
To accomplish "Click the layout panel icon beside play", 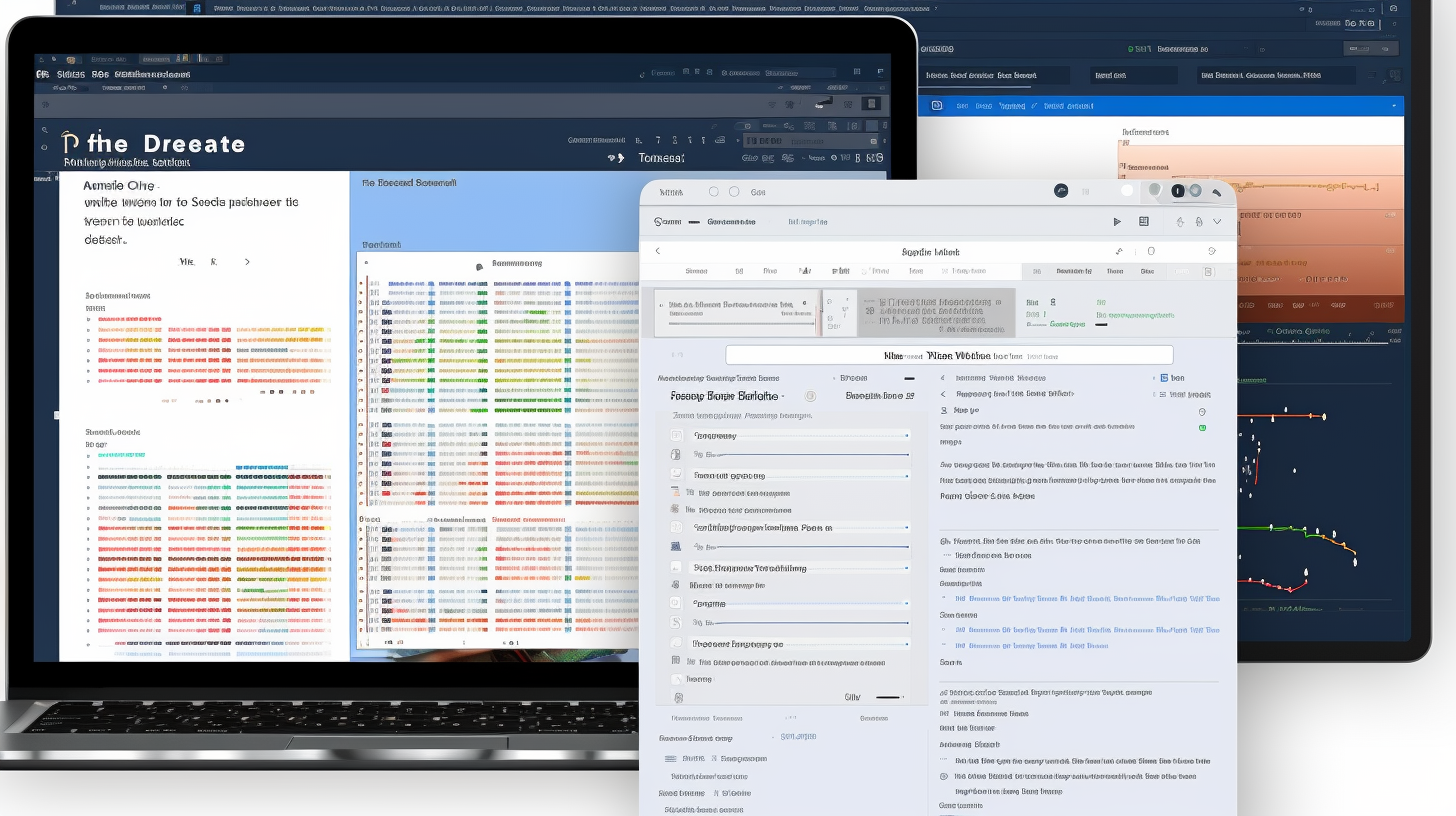I will pos(1144,222).
